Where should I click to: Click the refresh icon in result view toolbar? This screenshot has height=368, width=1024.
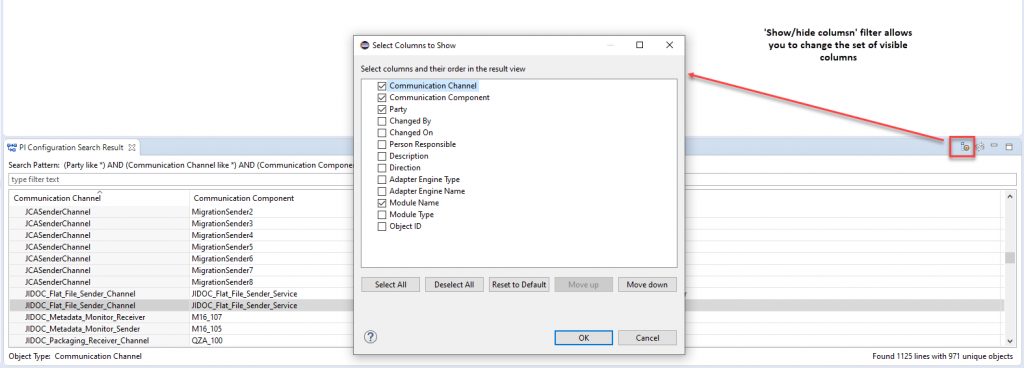pyautogui.click(x=980, y=147)
